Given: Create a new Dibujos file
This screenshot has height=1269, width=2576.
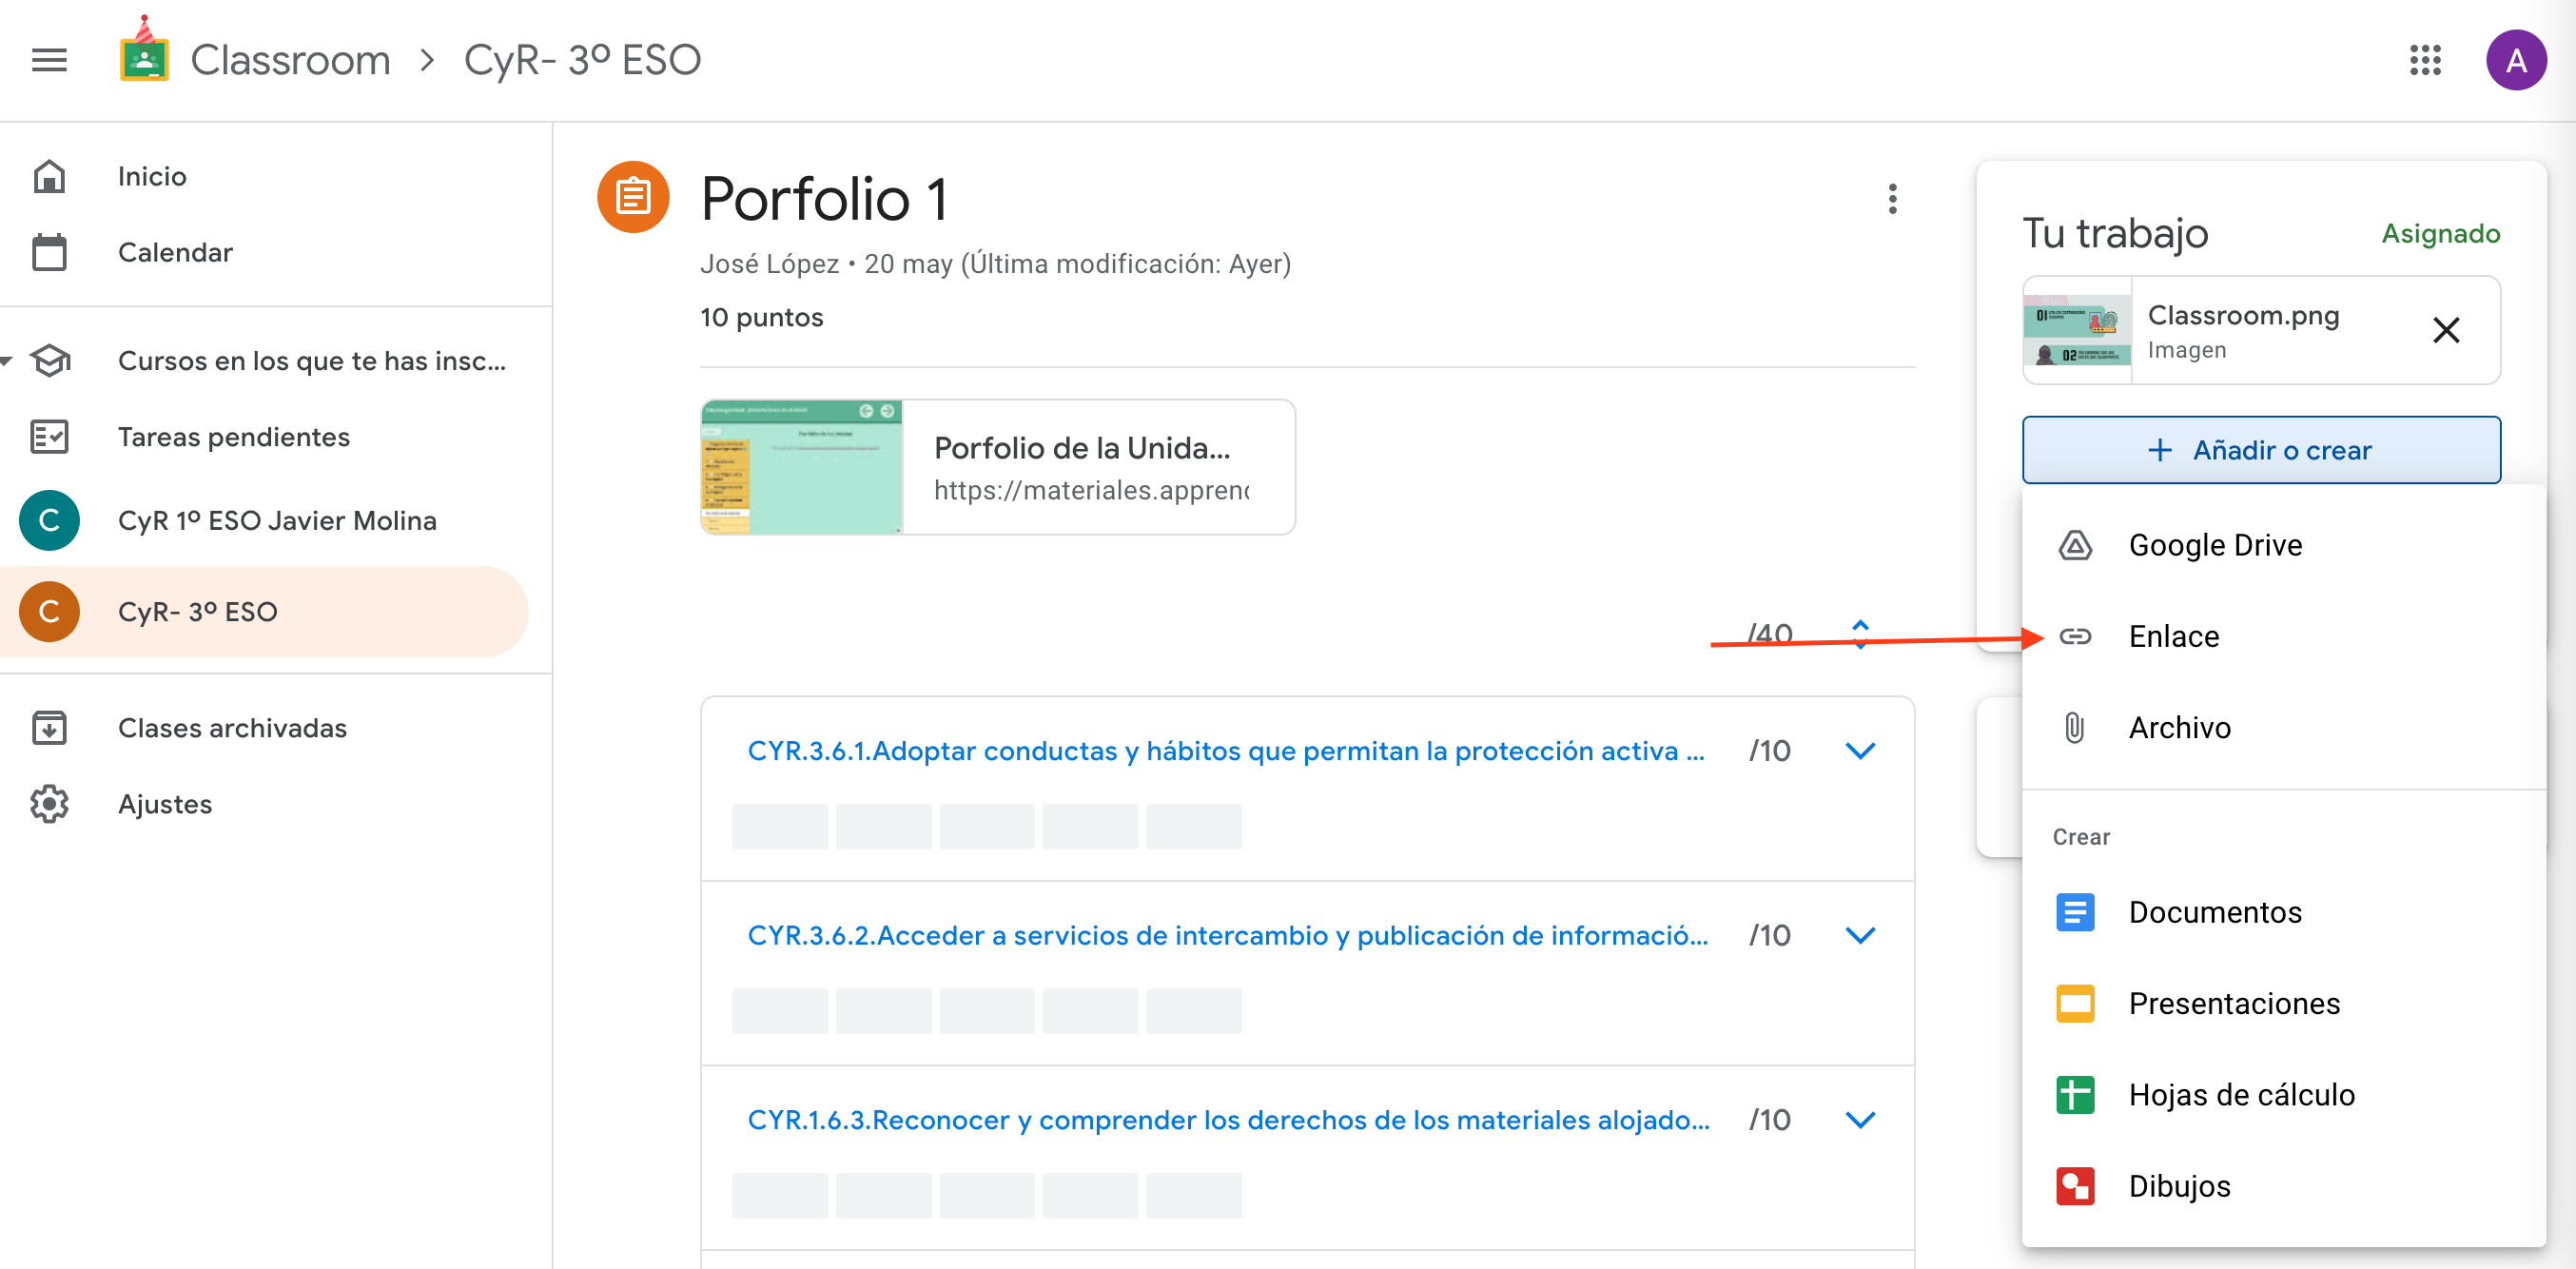Looking at the screenshot, I should point(2179,1186).
